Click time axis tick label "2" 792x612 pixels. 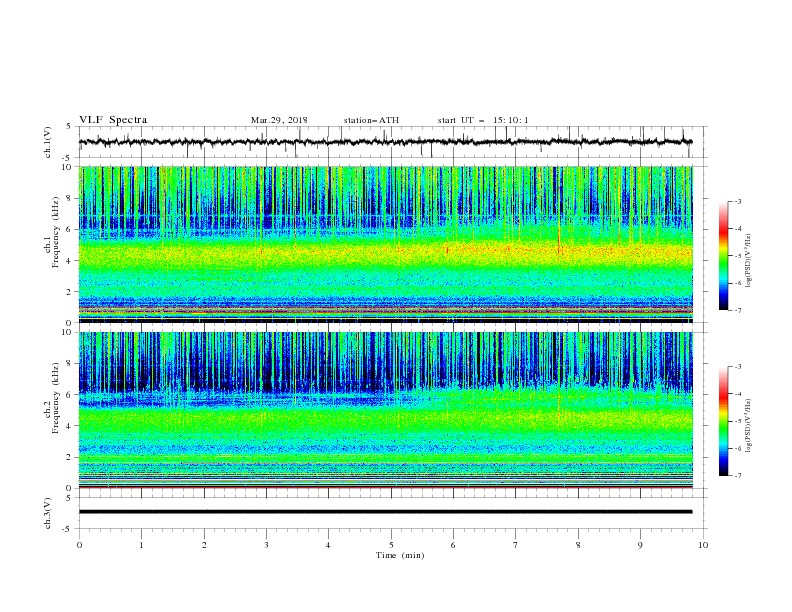coord(204,545)
